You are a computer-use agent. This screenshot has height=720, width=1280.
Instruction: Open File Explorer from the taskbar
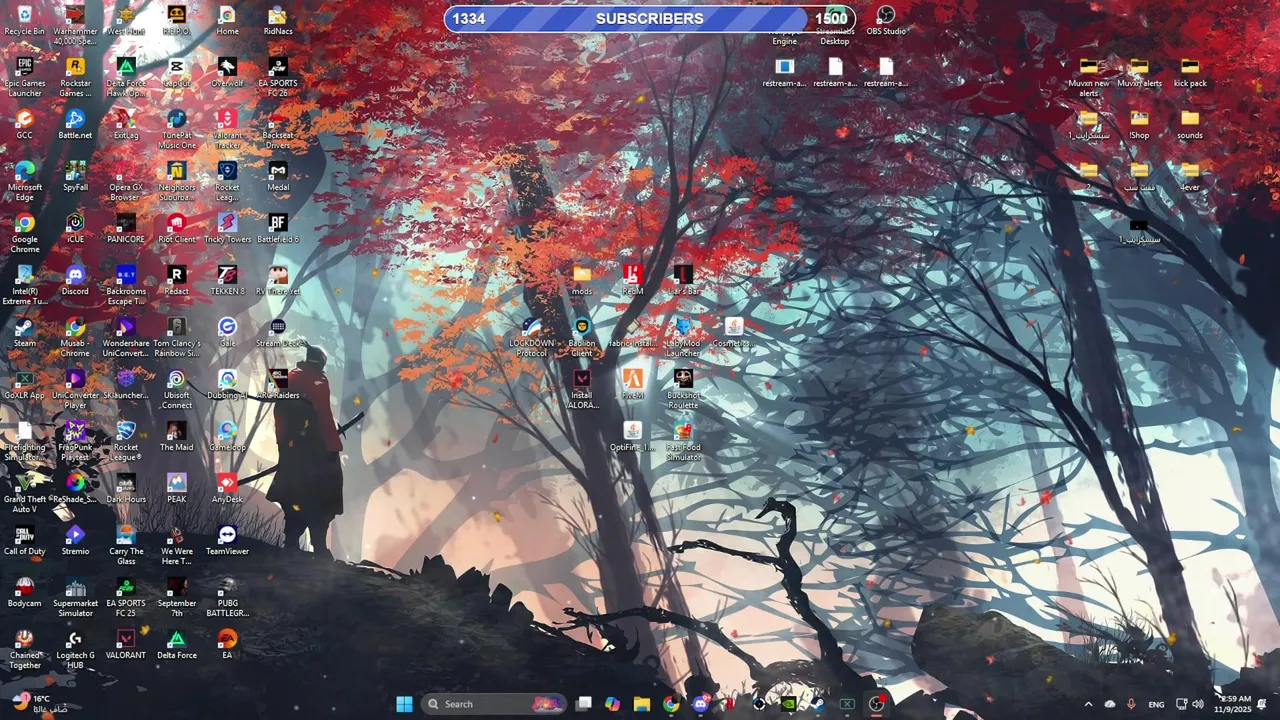point(642,704)
